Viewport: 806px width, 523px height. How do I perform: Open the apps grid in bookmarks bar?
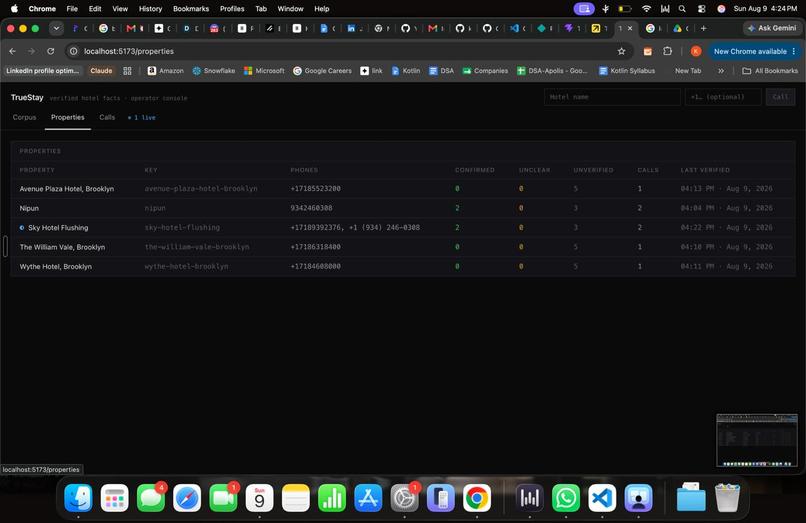[x=127, y=71]
